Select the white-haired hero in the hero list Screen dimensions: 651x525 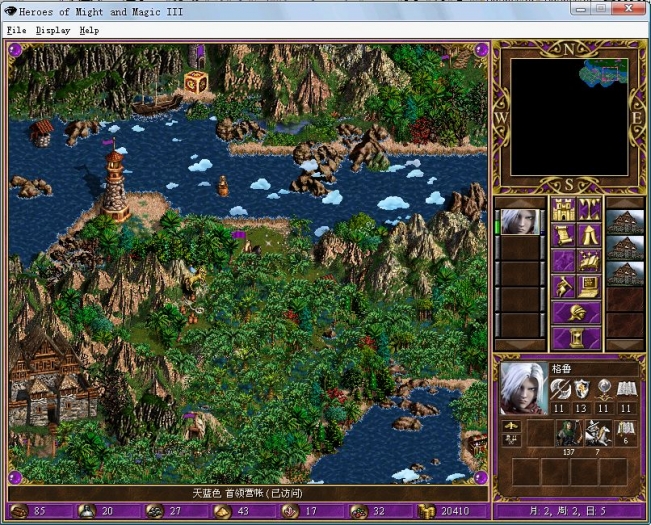520,222
